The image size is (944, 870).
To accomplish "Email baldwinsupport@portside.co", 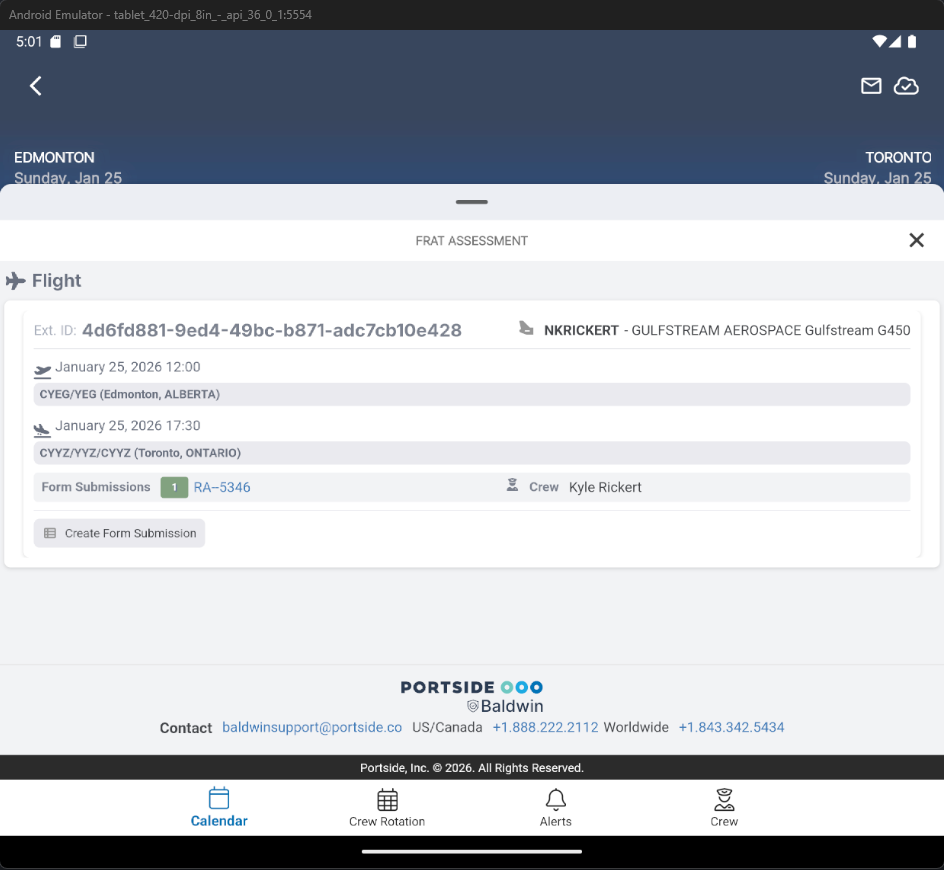I will [312, 727].
